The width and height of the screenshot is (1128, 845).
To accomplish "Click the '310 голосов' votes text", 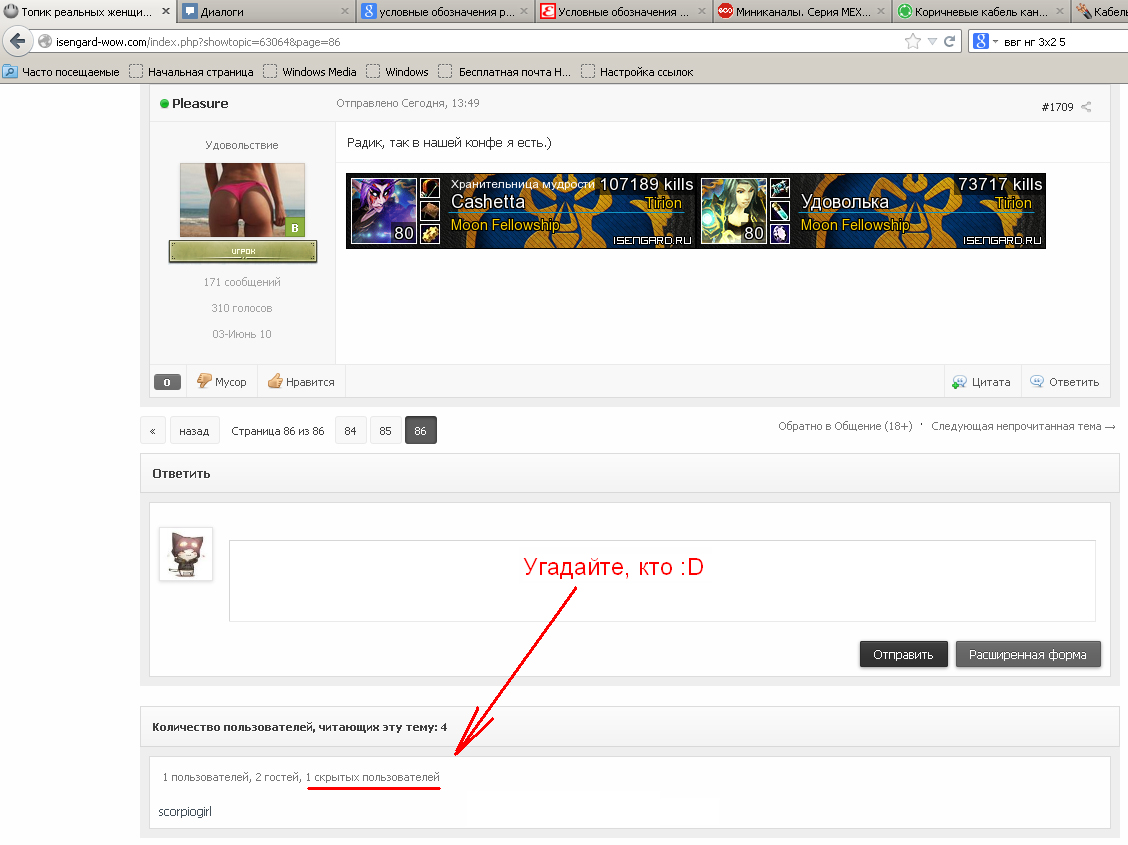I will (242, 308).
